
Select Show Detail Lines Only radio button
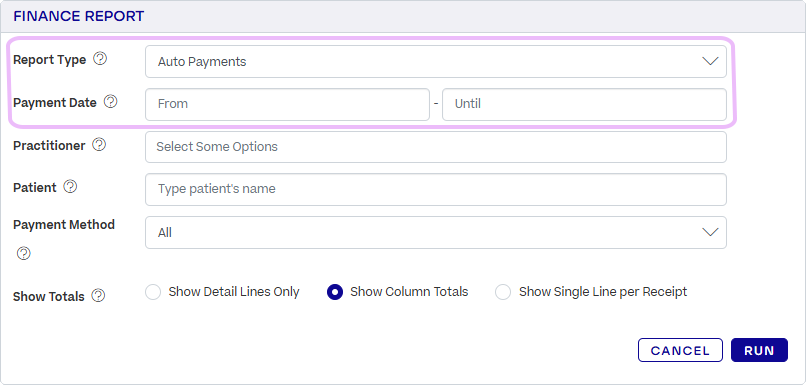153,292
